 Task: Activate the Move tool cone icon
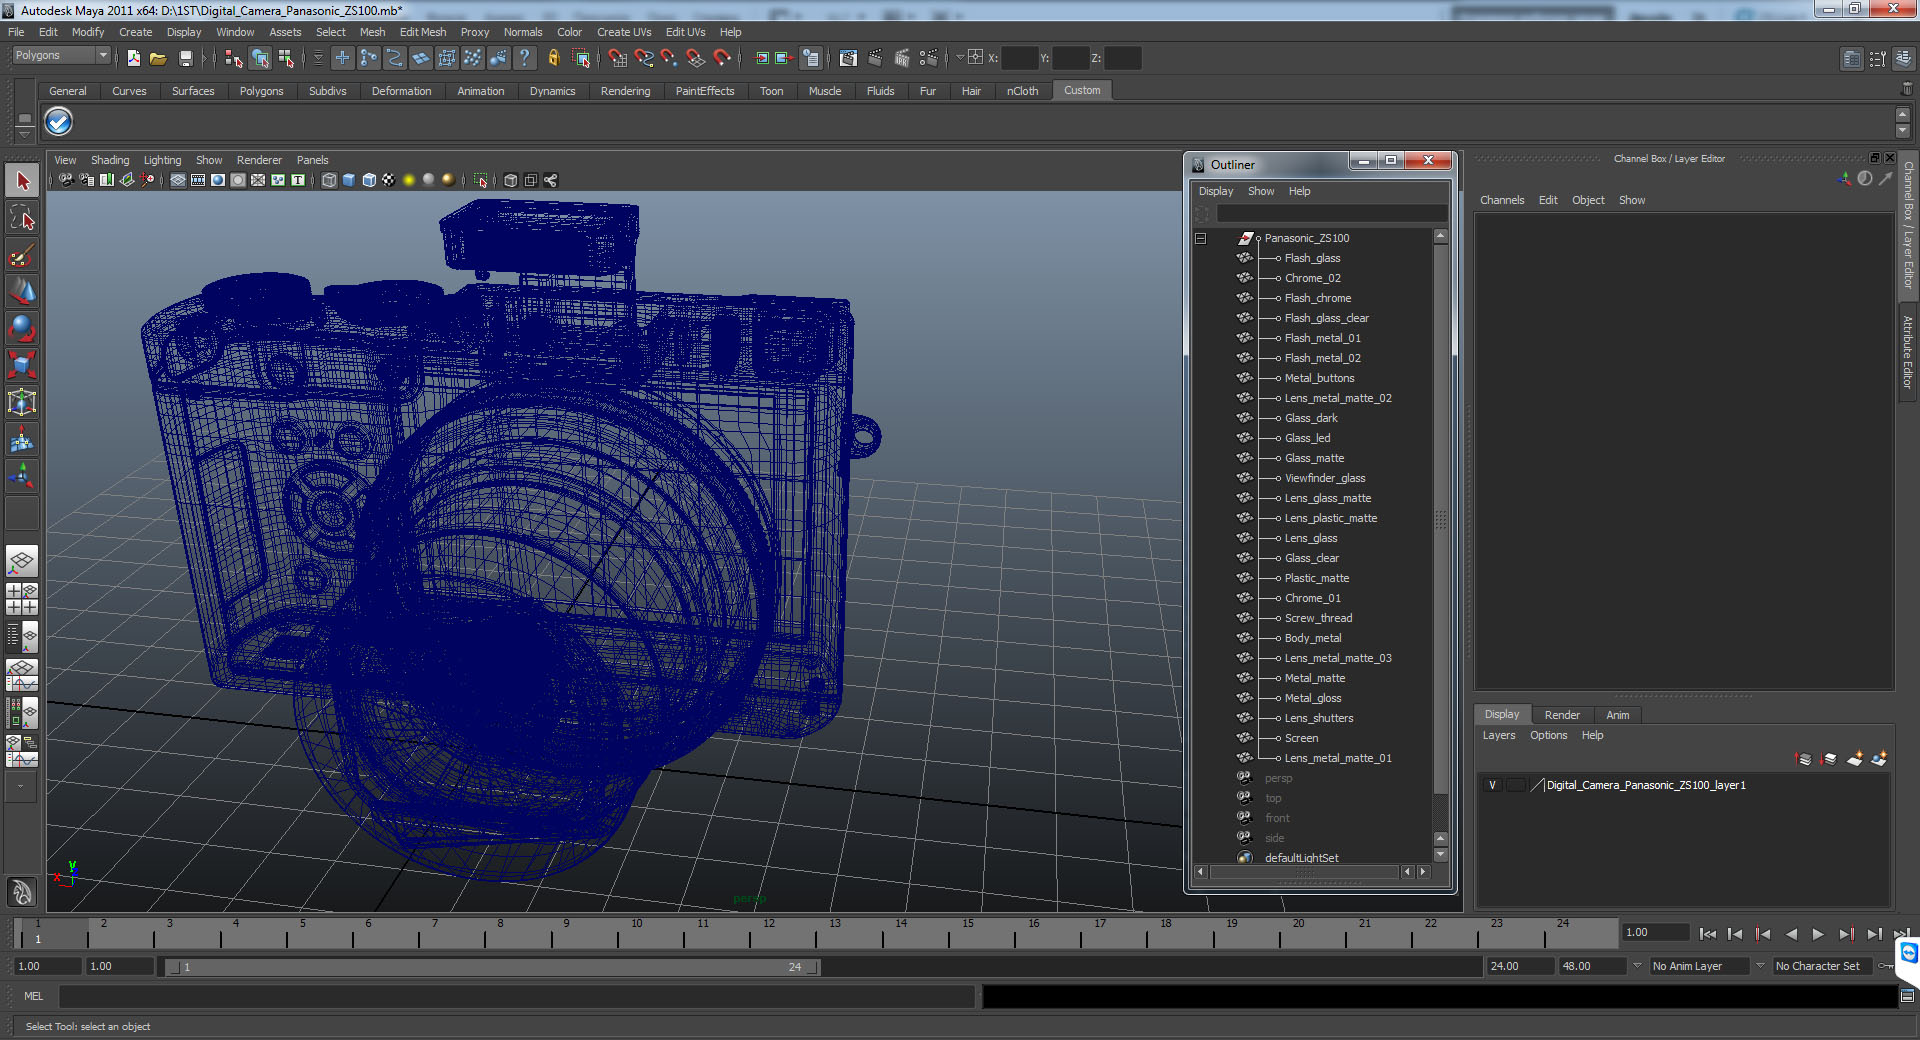pos(22,292)
